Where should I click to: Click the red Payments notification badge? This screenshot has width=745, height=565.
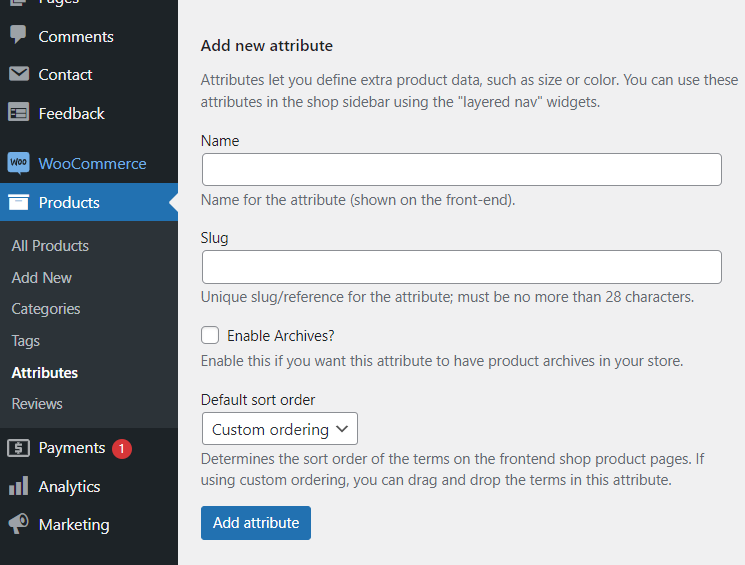[x=122, y=449]
